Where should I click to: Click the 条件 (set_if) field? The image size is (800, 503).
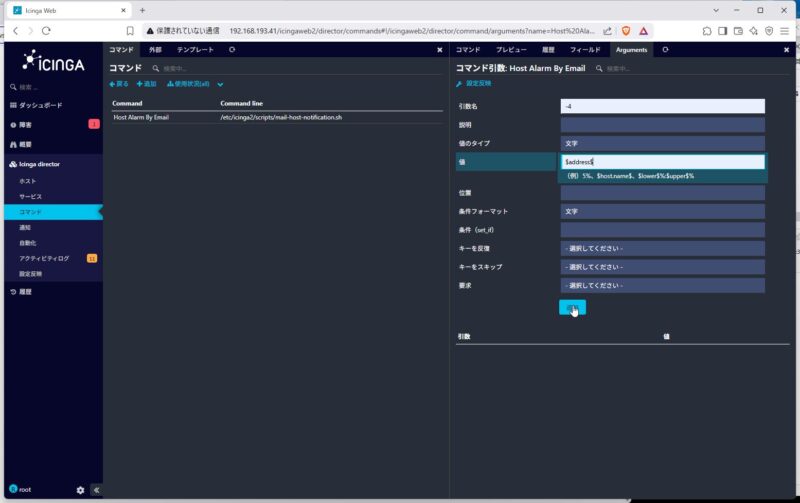coord(663,230)
